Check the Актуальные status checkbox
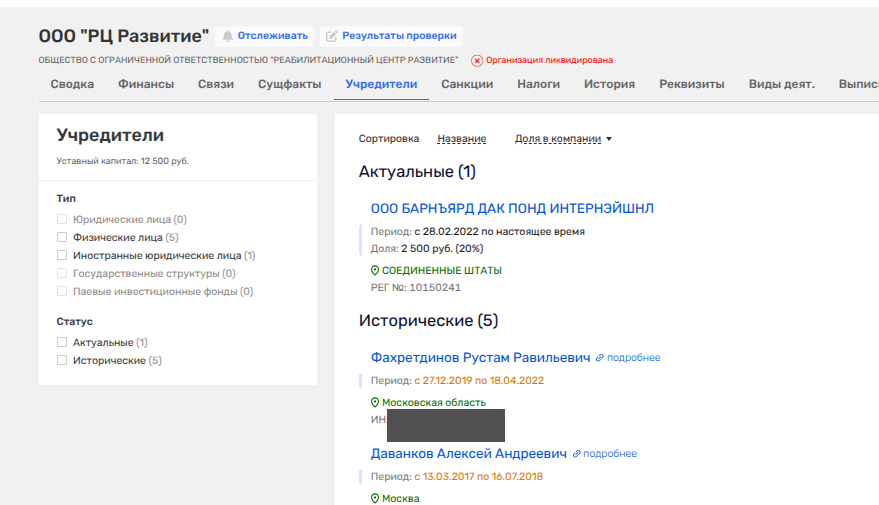The image size is (879, 505). pyautogui.click(x=62, y=342)
